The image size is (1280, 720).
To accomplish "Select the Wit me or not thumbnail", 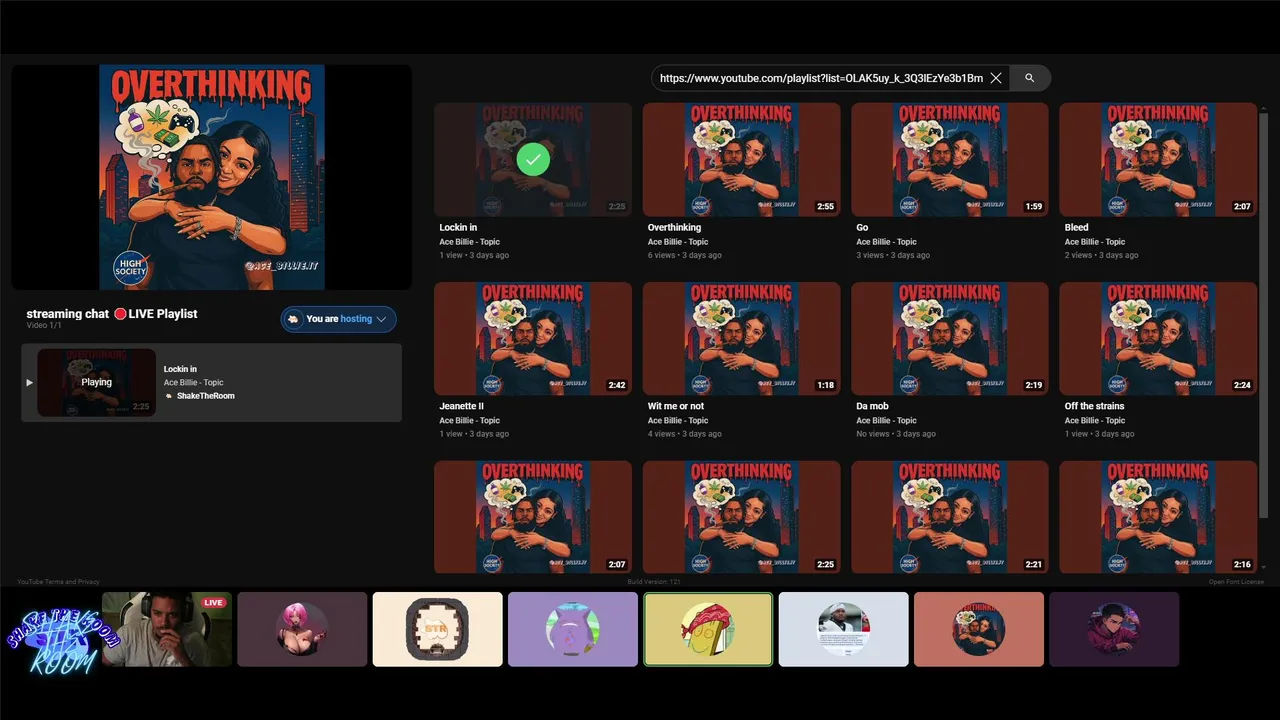I will (x=741, y=338).
